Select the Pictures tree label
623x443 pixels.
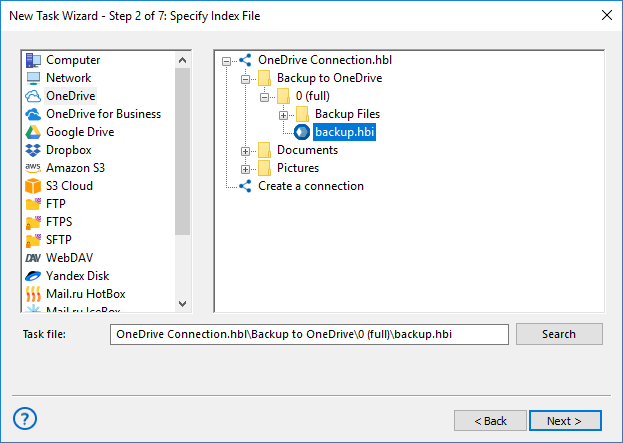(x=298, y=168)
